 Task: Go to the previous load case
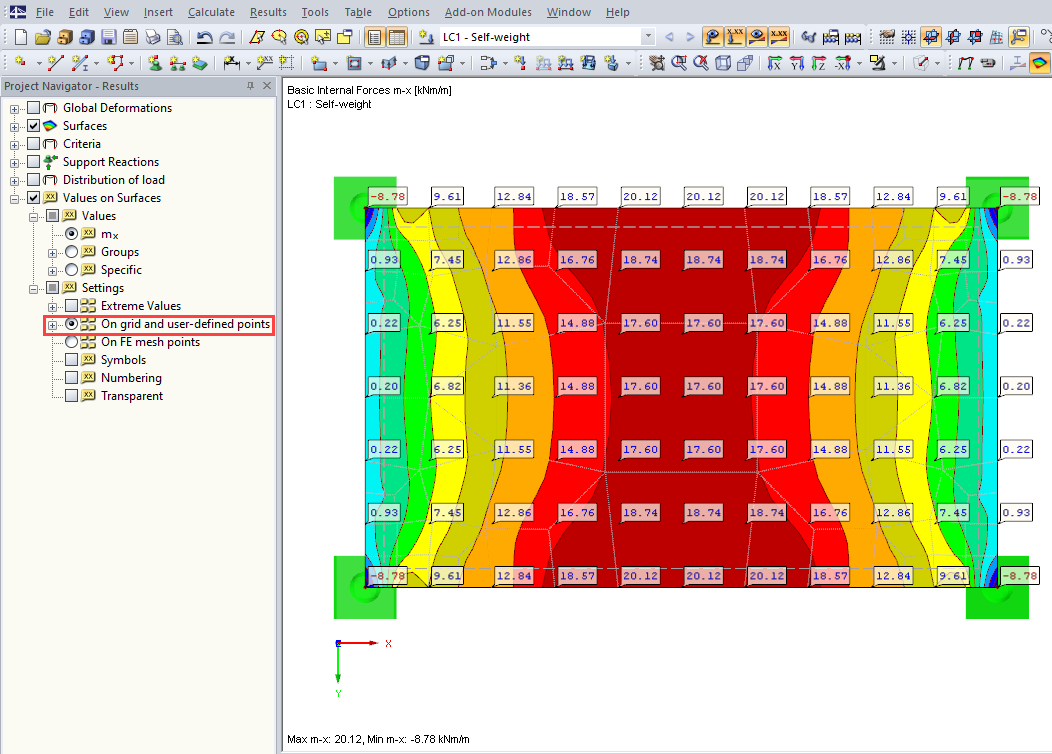pyautogui.click(x=669, y=37)
